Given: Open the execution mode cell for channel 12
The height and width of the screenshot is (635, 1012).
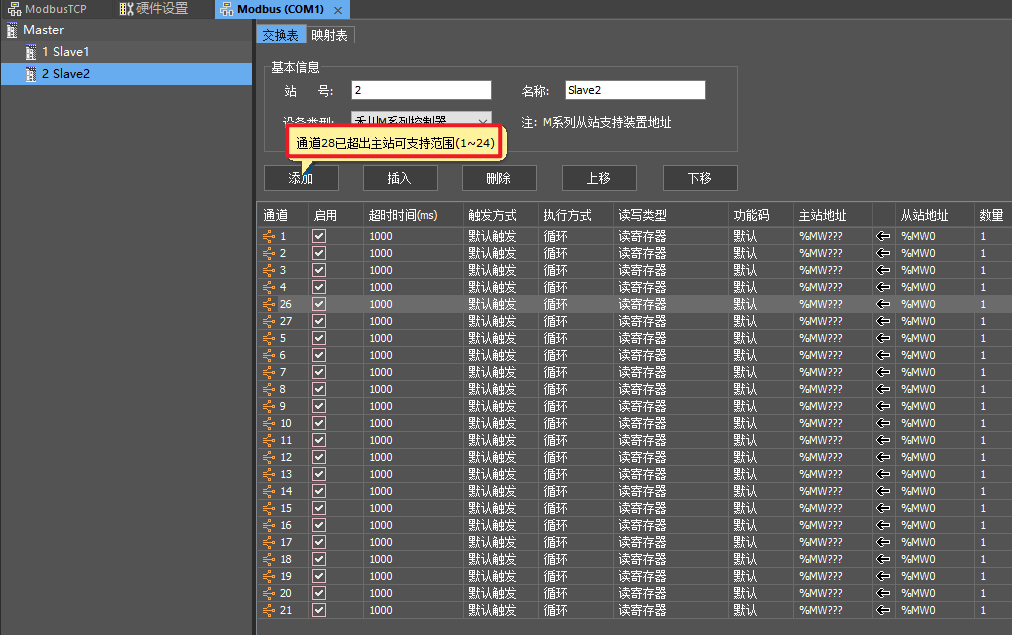Looking at the screenshot, I should point(574,457).
